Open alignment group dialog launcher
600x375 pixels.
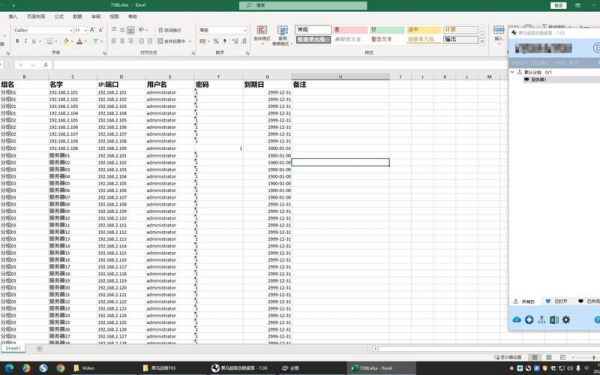(x=193, y=53)
